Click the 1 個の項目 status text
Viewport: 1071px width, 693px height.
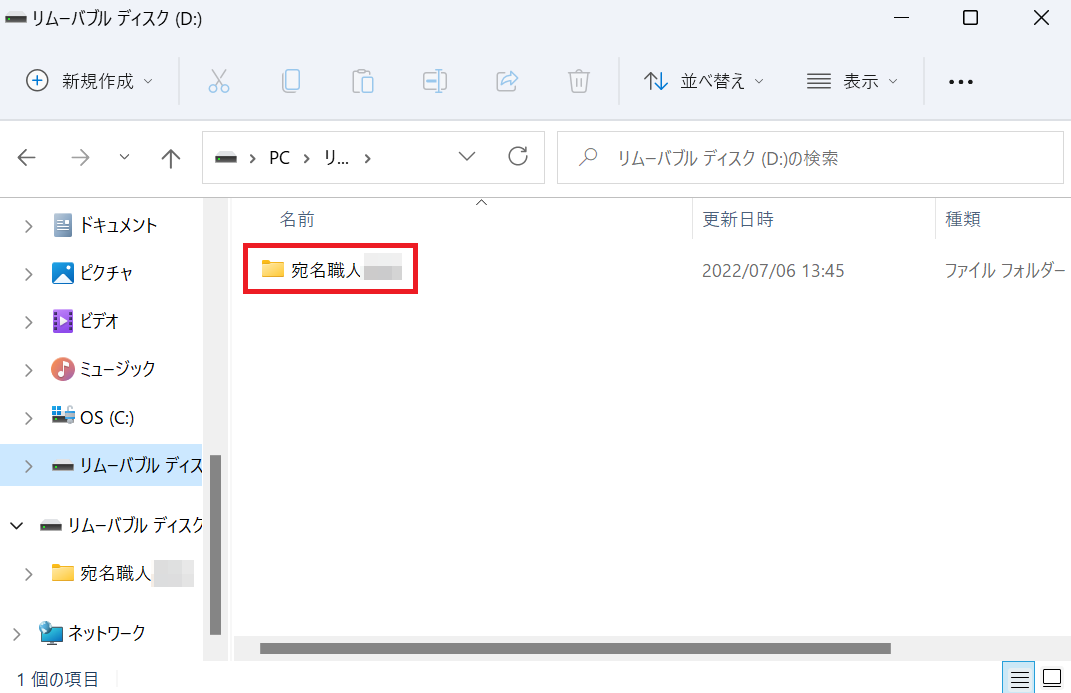coord(58,679)
